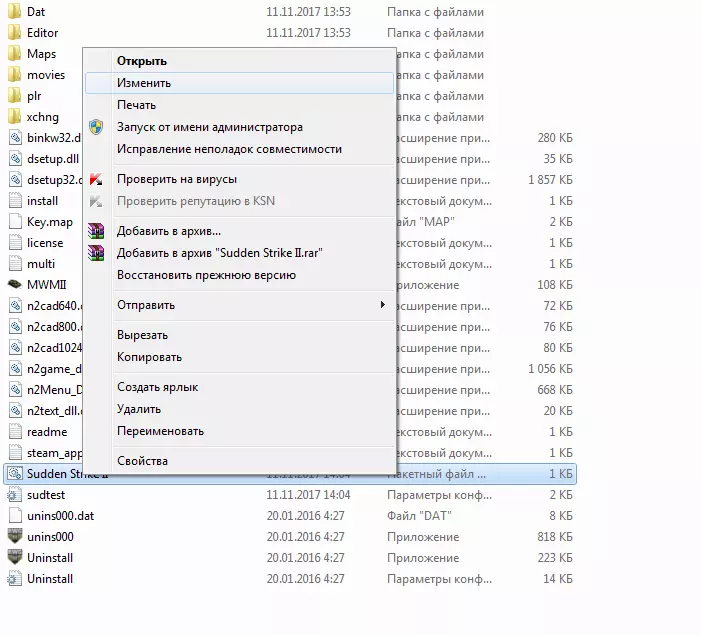Select the Maps folder icon
701x635 pixels.
pos(15,54)
